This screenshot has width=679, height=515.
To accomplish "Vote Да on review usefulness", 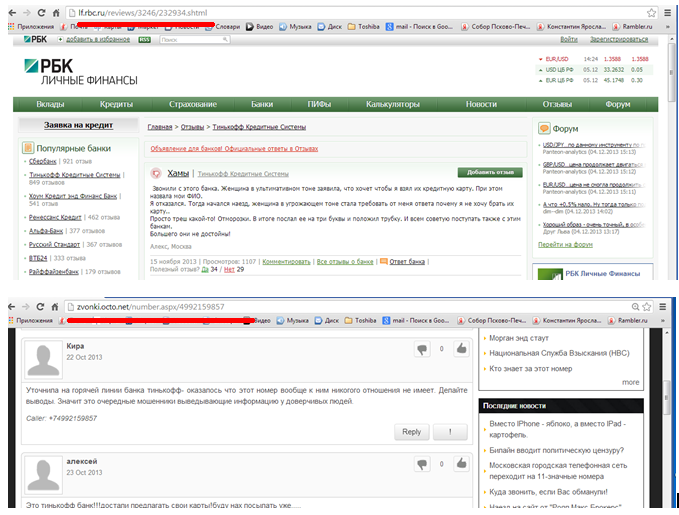I will tap(204, 269).
